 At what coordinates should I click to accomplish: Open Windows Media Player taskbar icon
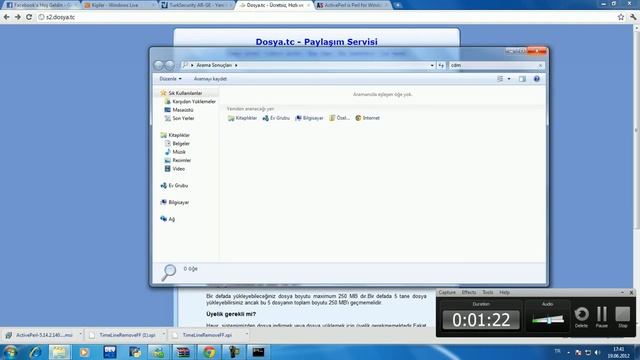[x=84, y=352]
